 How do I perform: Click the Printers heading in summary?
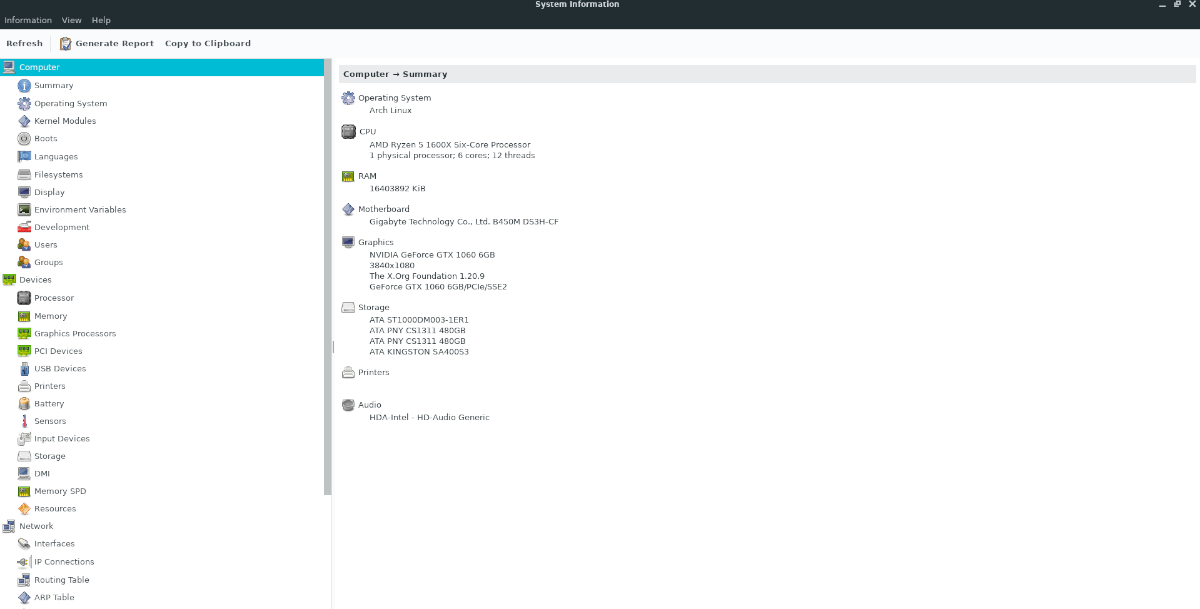[374, 372]
